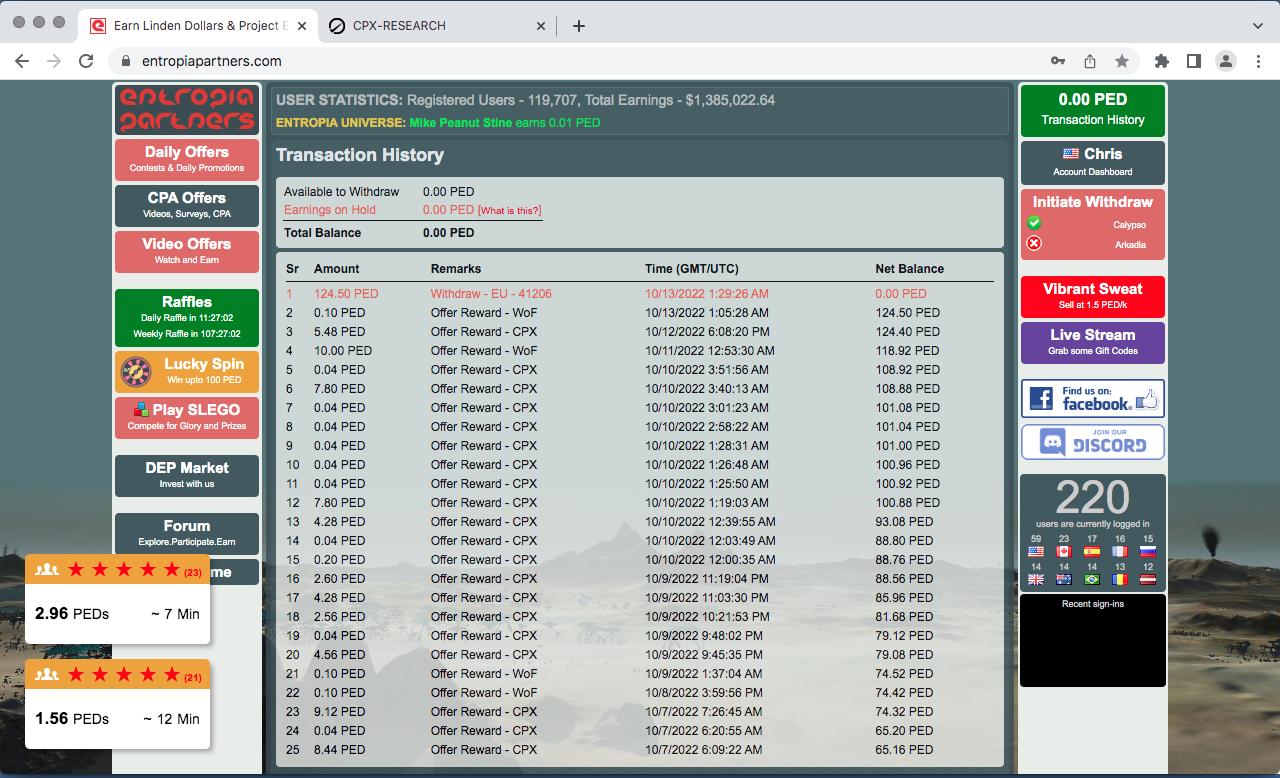Image resolution: width=1280 pixels, height=778 pixels.
Task: Open the browser extensions puzzle icon
Action: click(1161, 61)
